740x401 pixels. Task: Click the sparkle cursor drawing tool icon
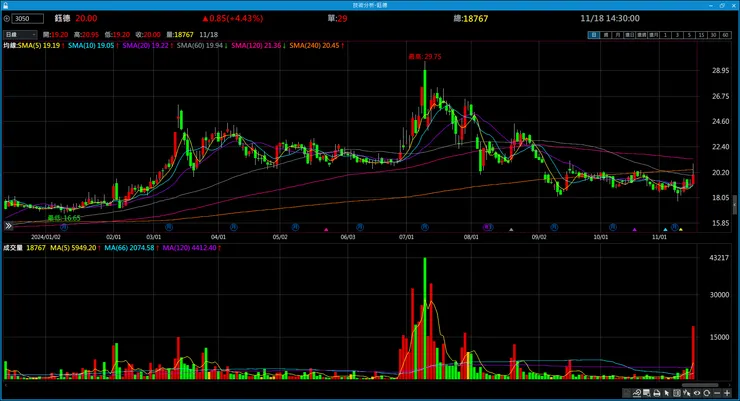pyautogui.click(x=687, y=393)
